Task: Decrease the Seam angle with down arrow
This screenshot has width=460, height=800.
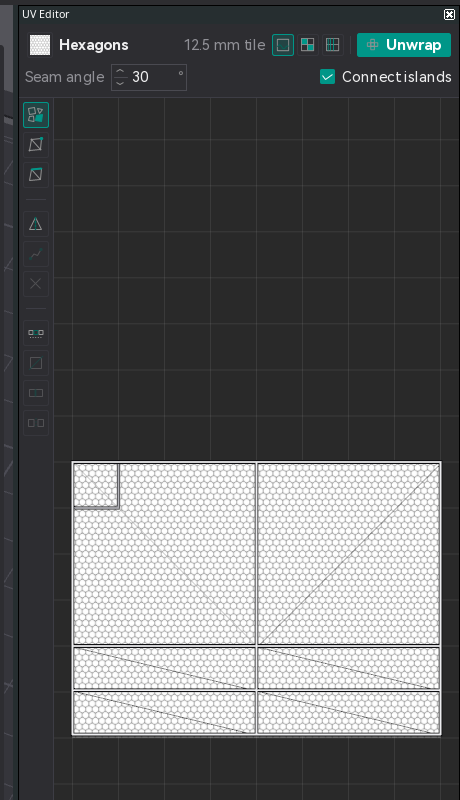Action: [120, 83]
